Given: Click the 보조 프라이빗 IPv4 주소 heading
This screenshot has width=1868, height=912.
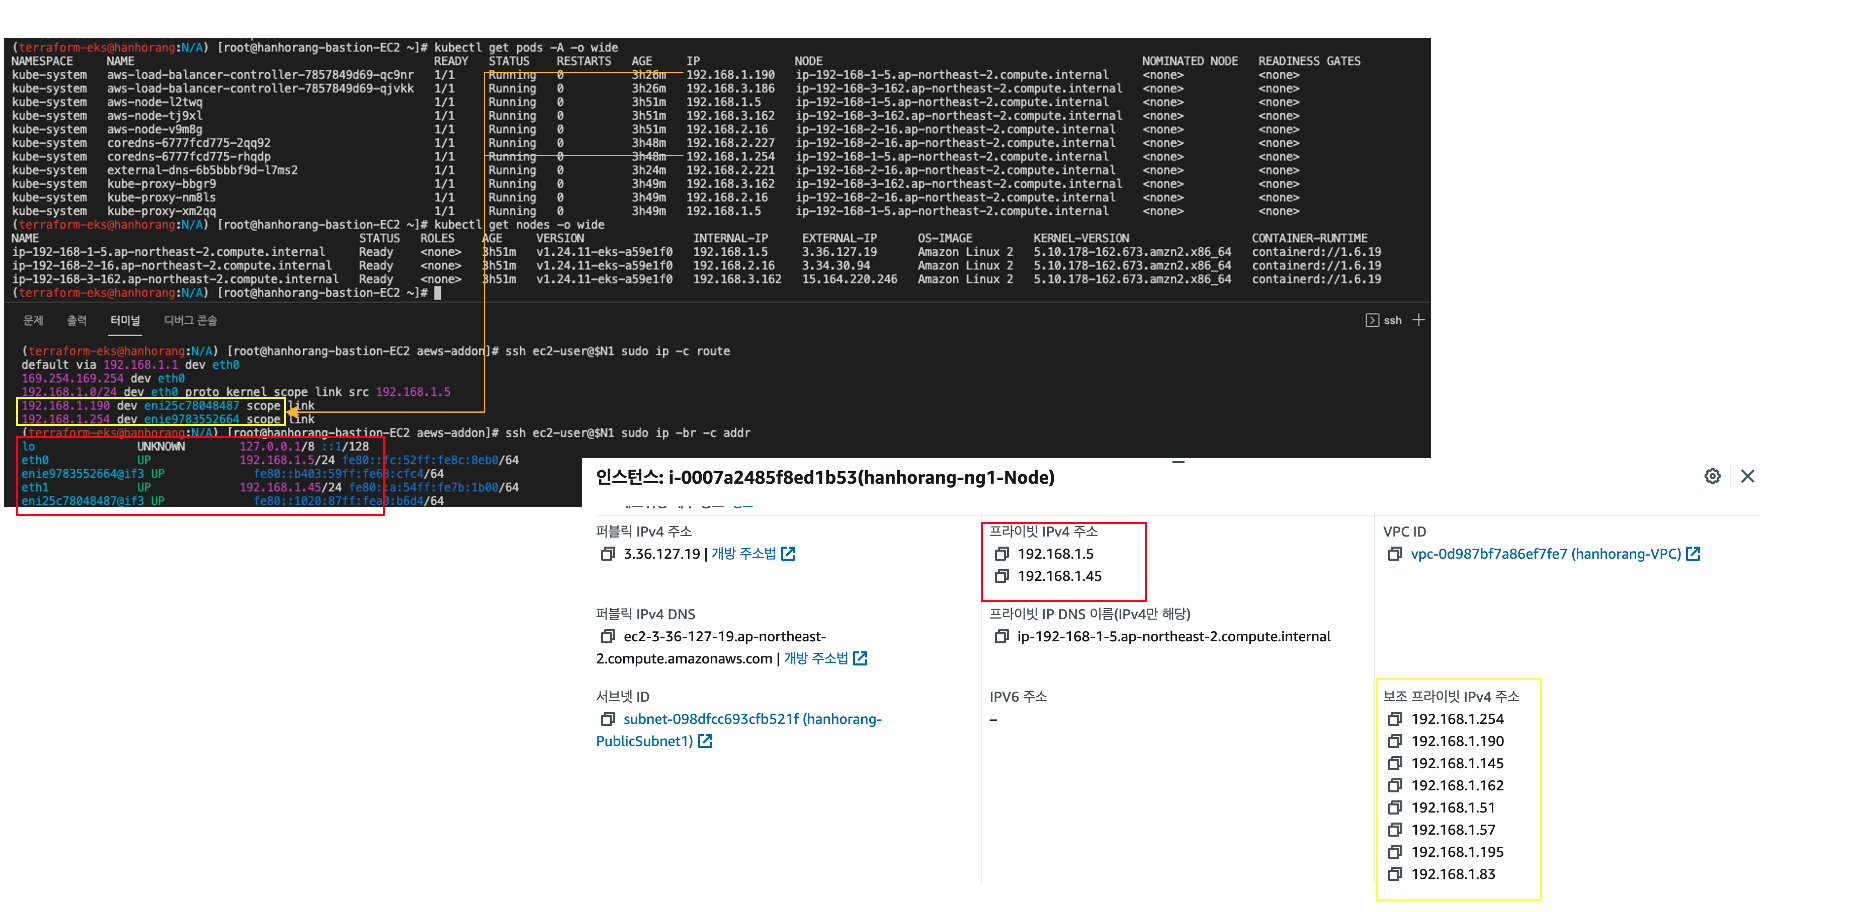Looking at the screenshot, I should [1451, 696].
